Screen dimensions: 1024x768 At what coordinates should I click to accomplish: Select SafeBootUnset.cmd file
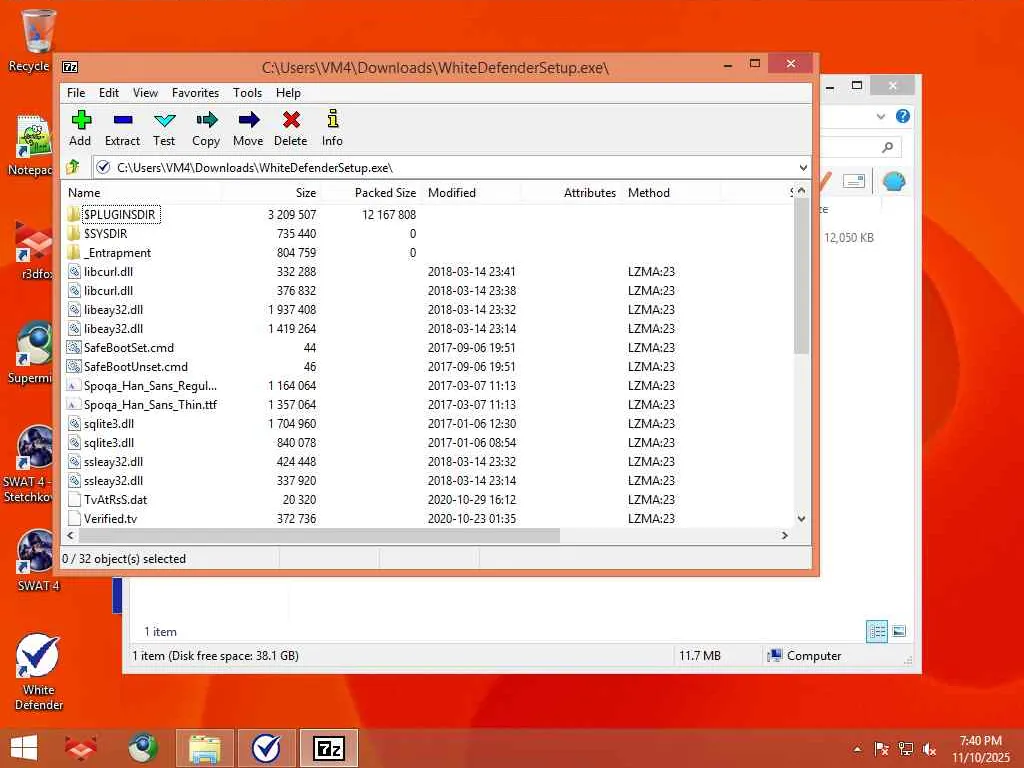pos(135,366)
